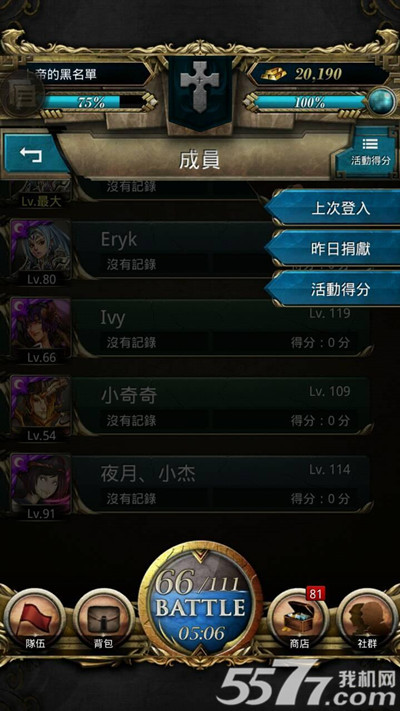Tap the back arrow button
400x711 pixels.
point(31,154)
